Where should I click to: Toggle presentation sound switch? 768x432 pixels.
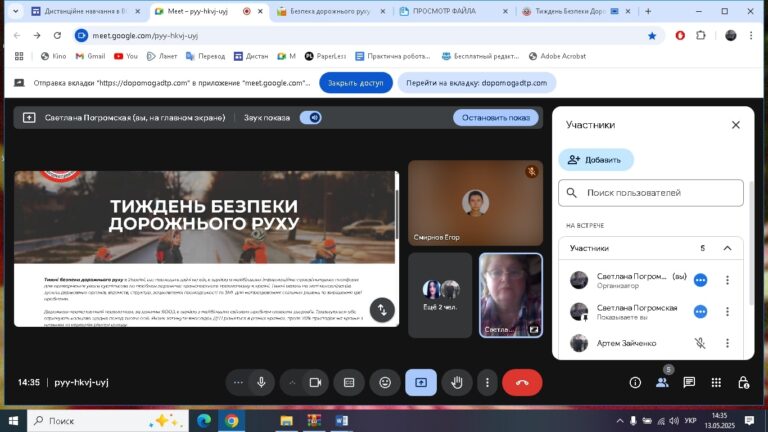tap(311, 118)
